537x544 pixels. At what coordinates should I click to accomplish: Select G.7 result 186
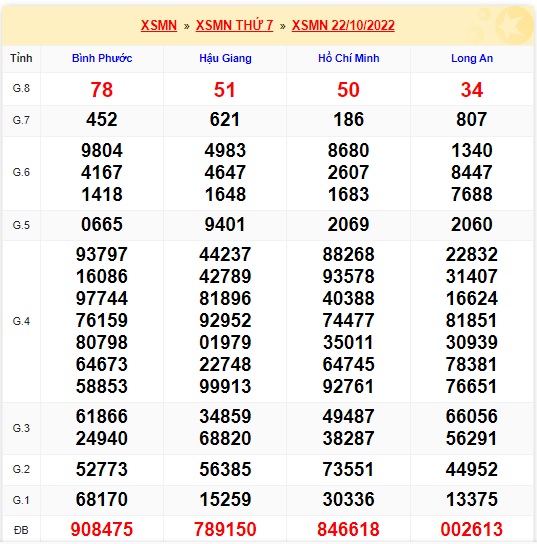tap(349, 120)
